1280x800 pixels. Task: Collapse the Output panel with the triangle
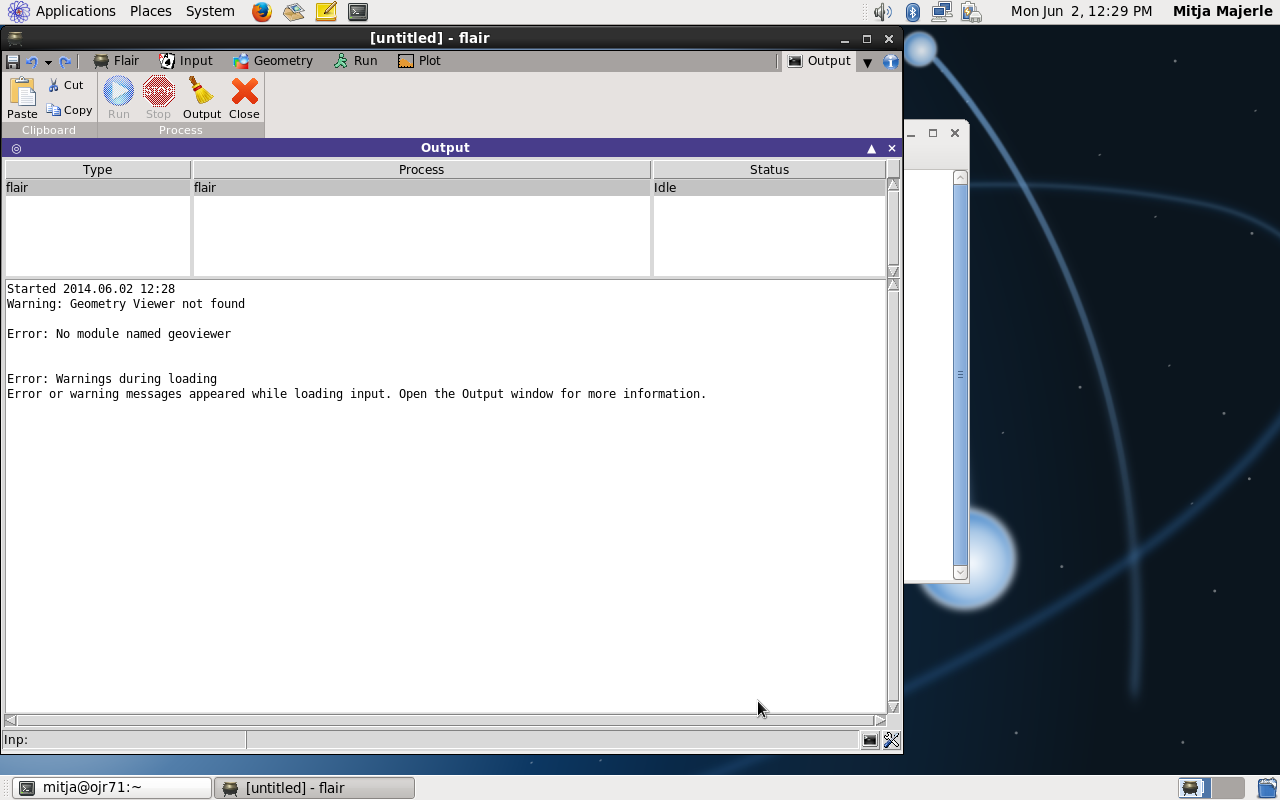[x=871, y=148]
